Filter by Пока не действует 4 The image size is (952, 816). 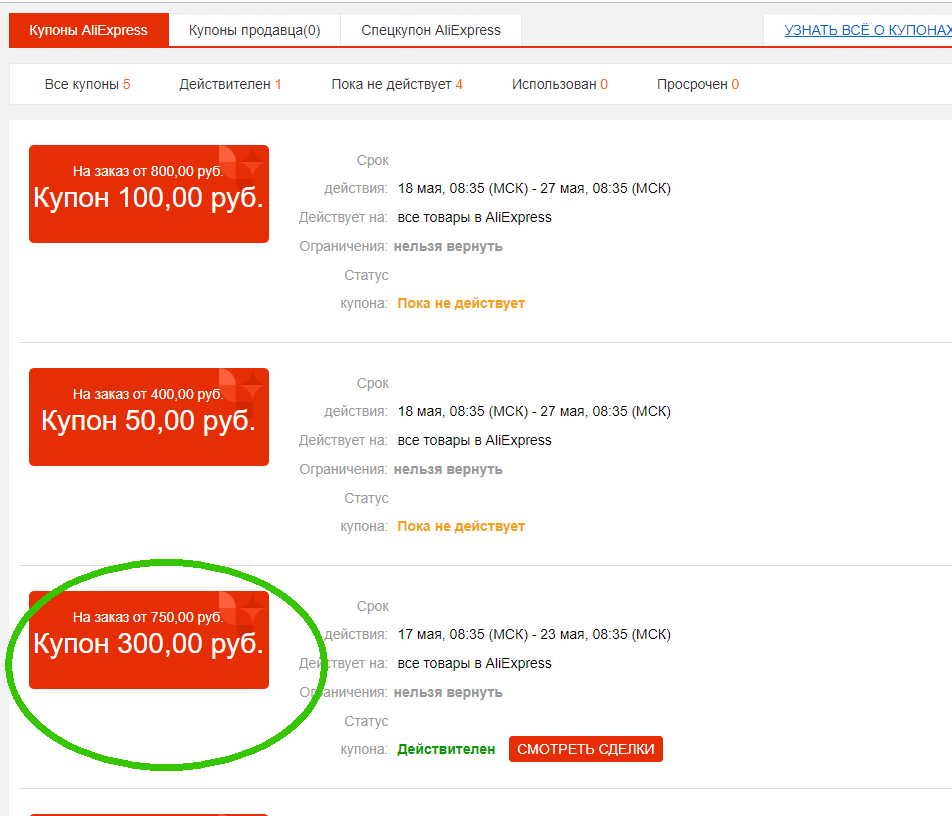point(397,84)
